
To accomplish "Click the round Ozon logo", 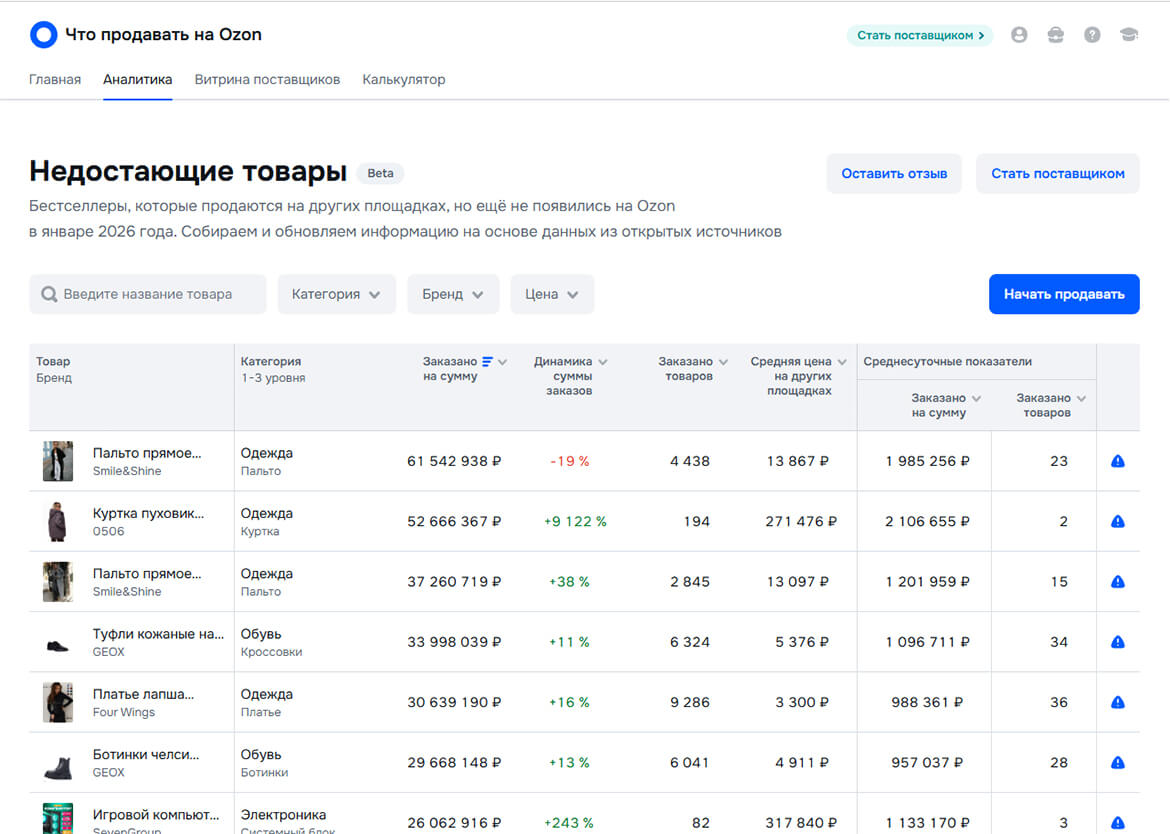I will (x=42, y=33).
